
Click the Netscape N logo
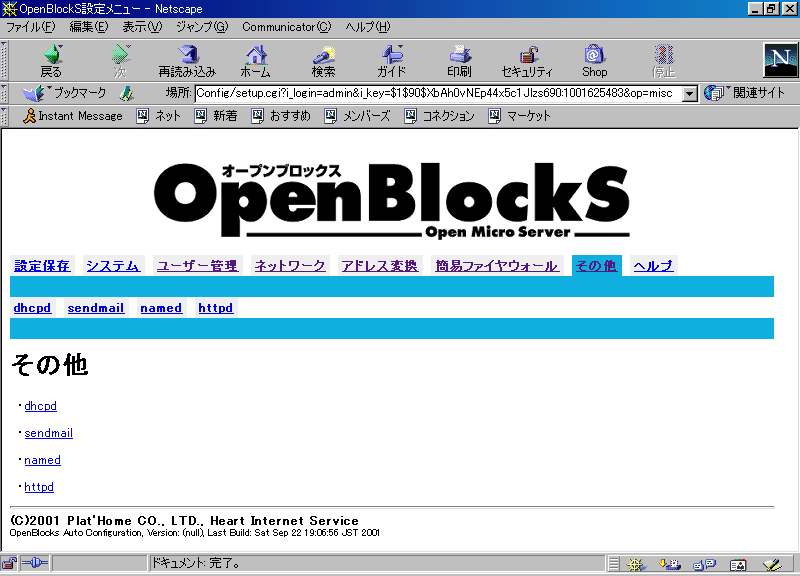(781, 60)
